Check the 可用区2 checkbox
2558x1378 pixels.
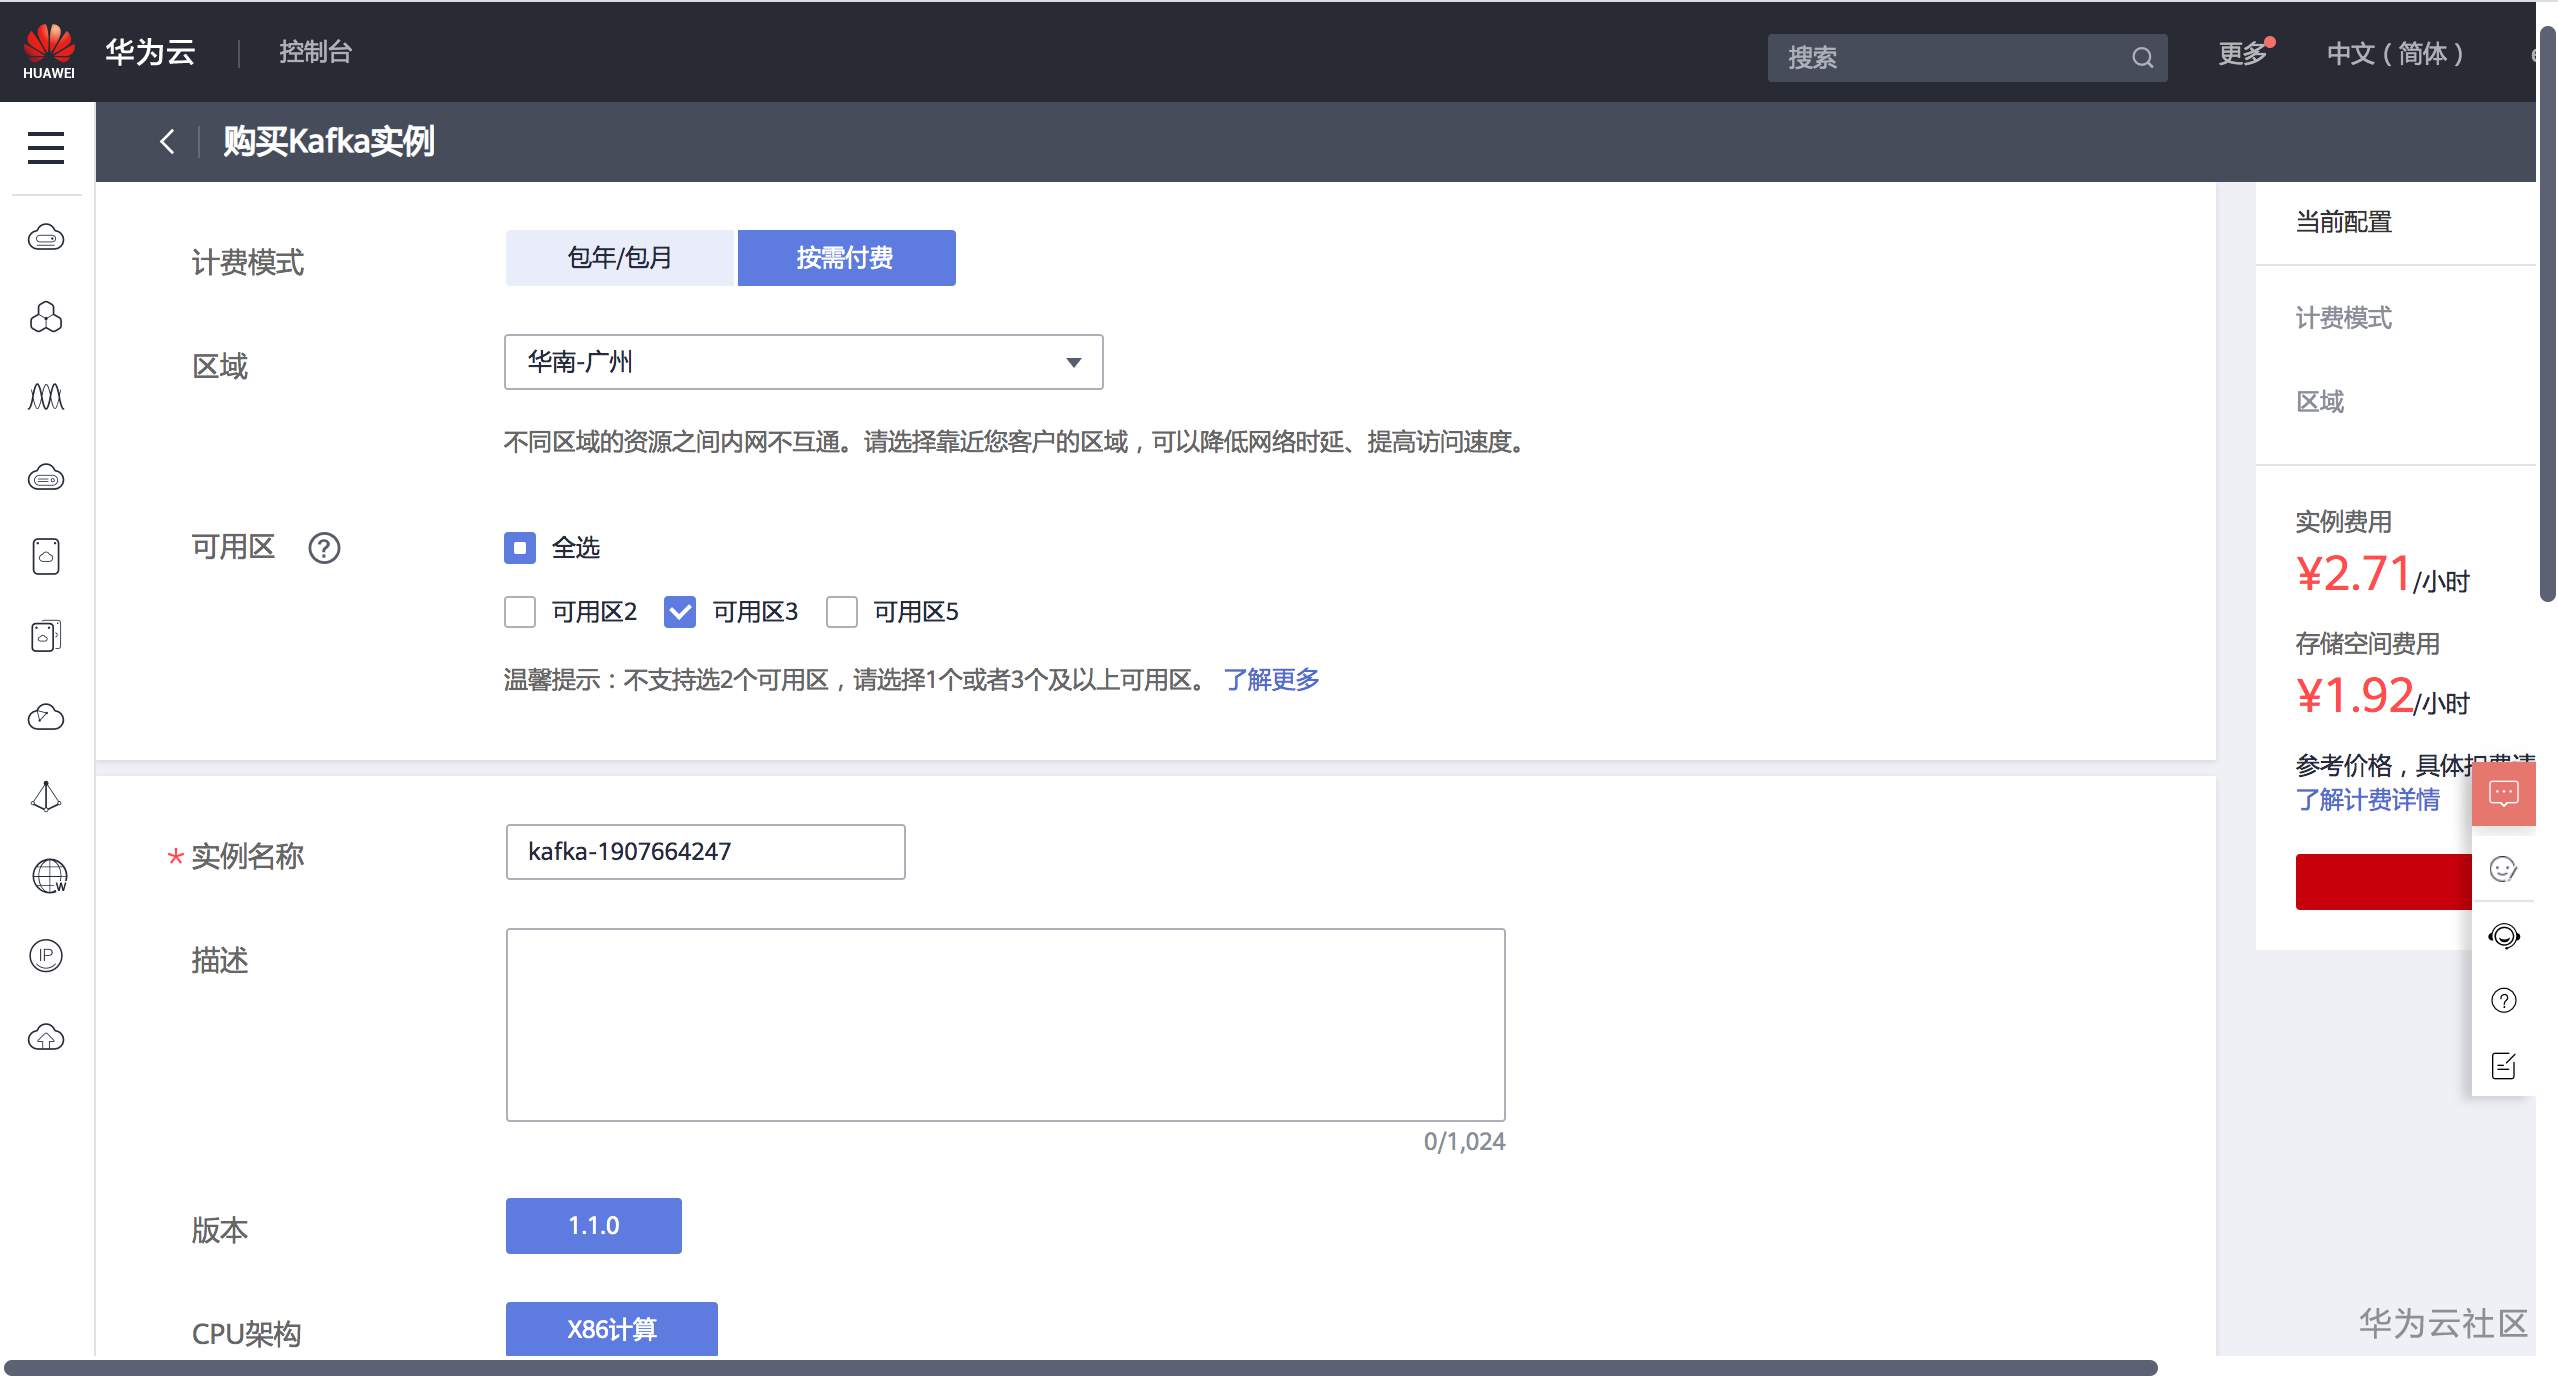point(520,612)
